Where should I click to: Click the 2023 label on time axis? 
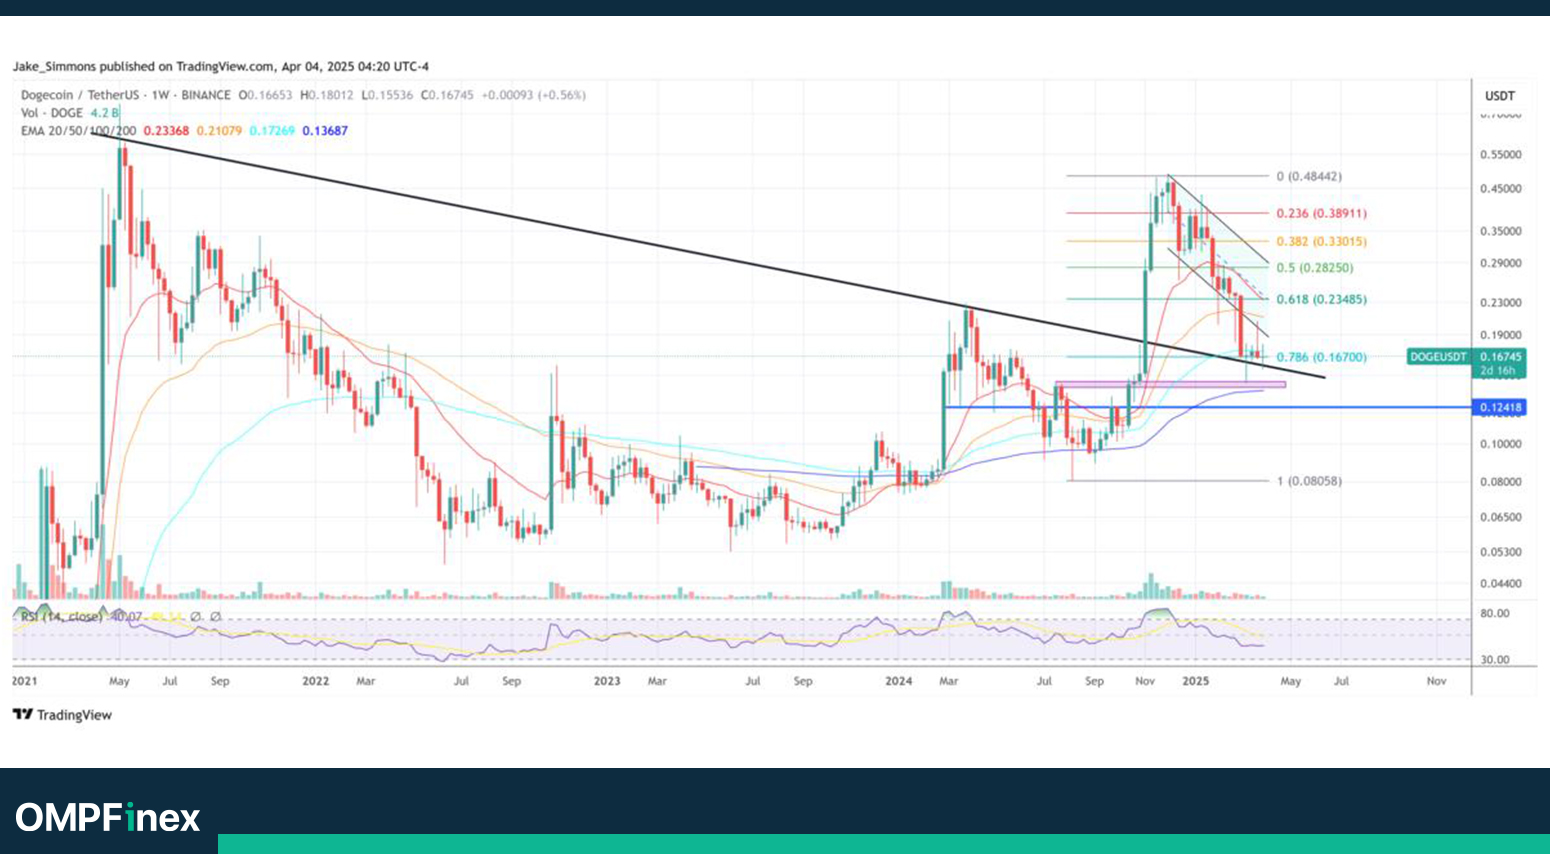pos(607,681)
